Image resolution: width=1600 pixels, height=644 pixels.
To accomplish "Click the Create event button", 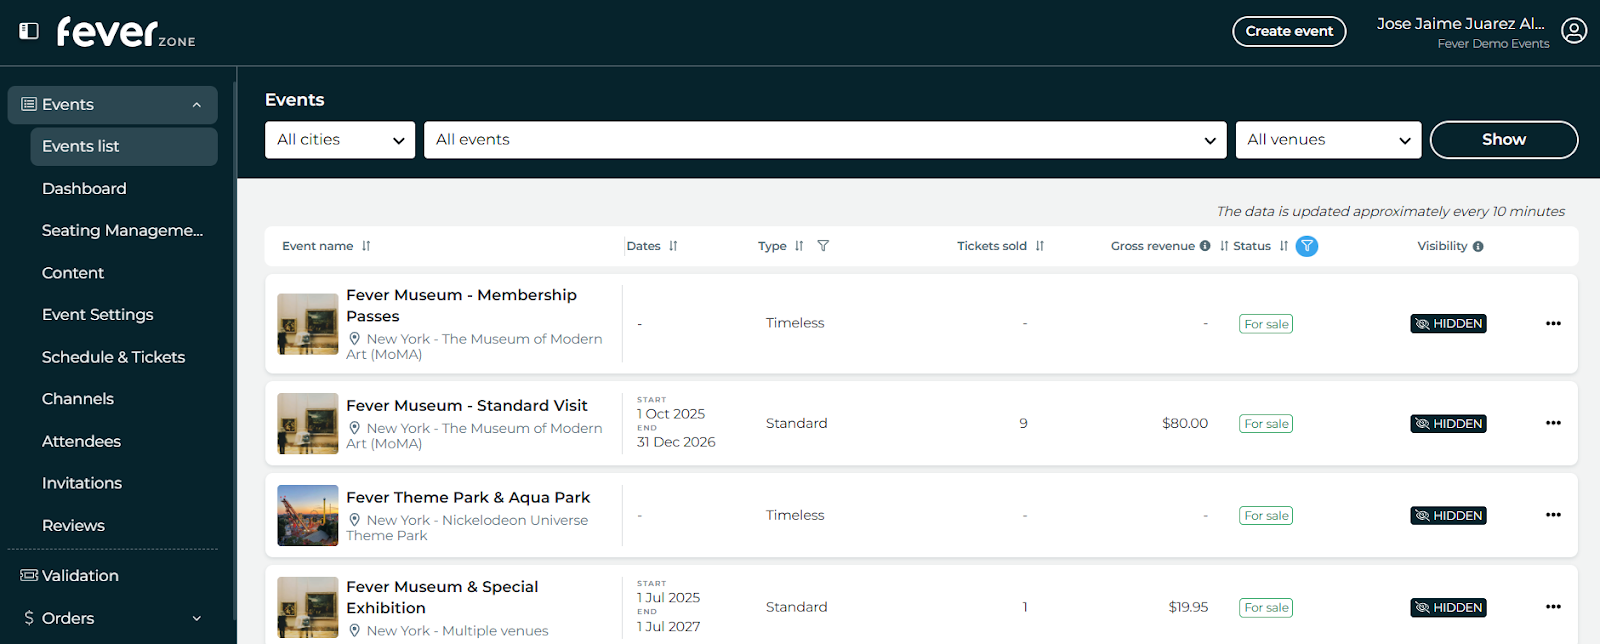I will click(1289, 31).
